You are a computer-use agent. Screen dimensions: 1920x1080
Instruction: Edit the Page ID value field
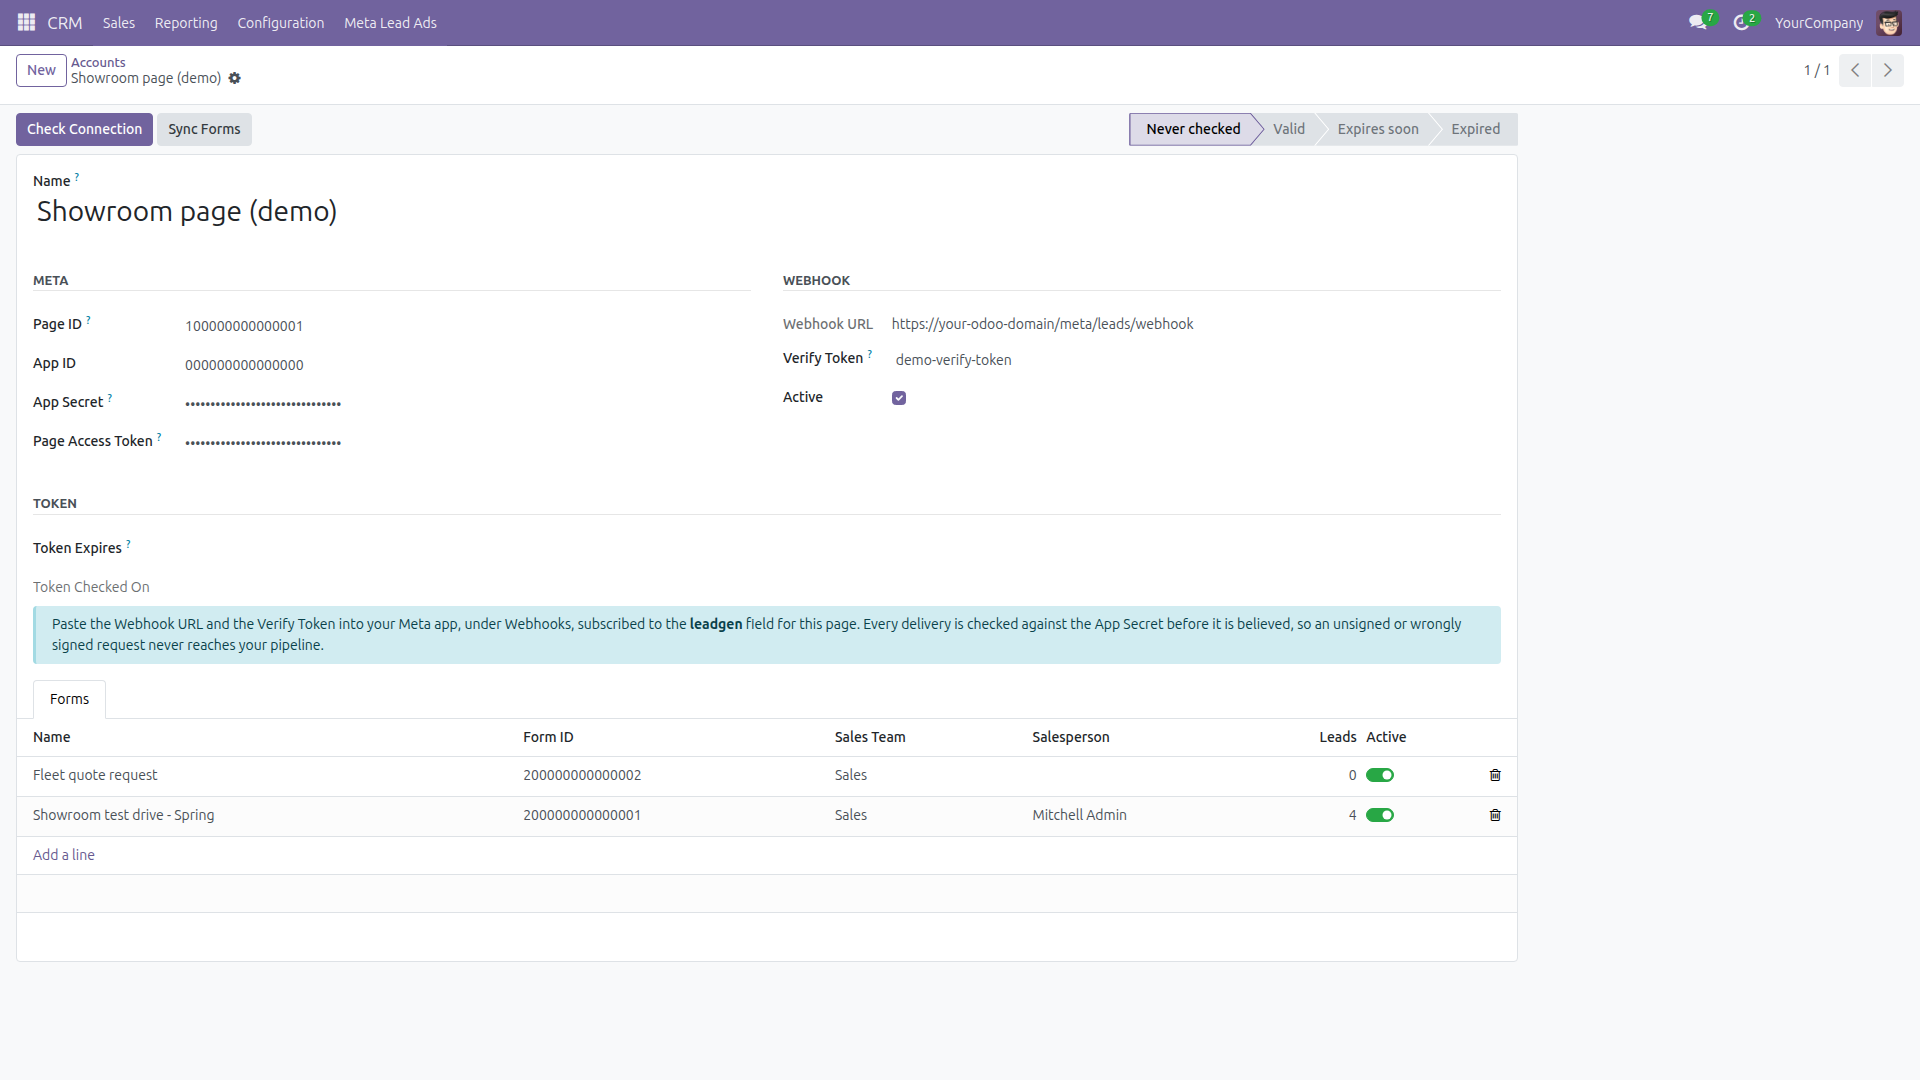click(x=467, y=326)
